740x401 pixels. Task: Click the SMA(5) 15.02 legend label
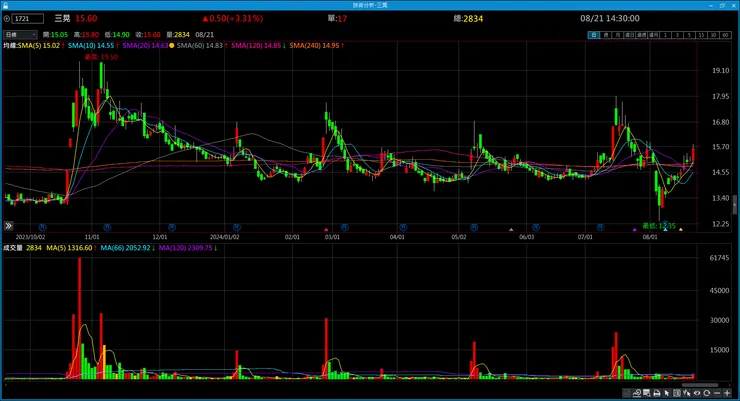click(39, 45)
